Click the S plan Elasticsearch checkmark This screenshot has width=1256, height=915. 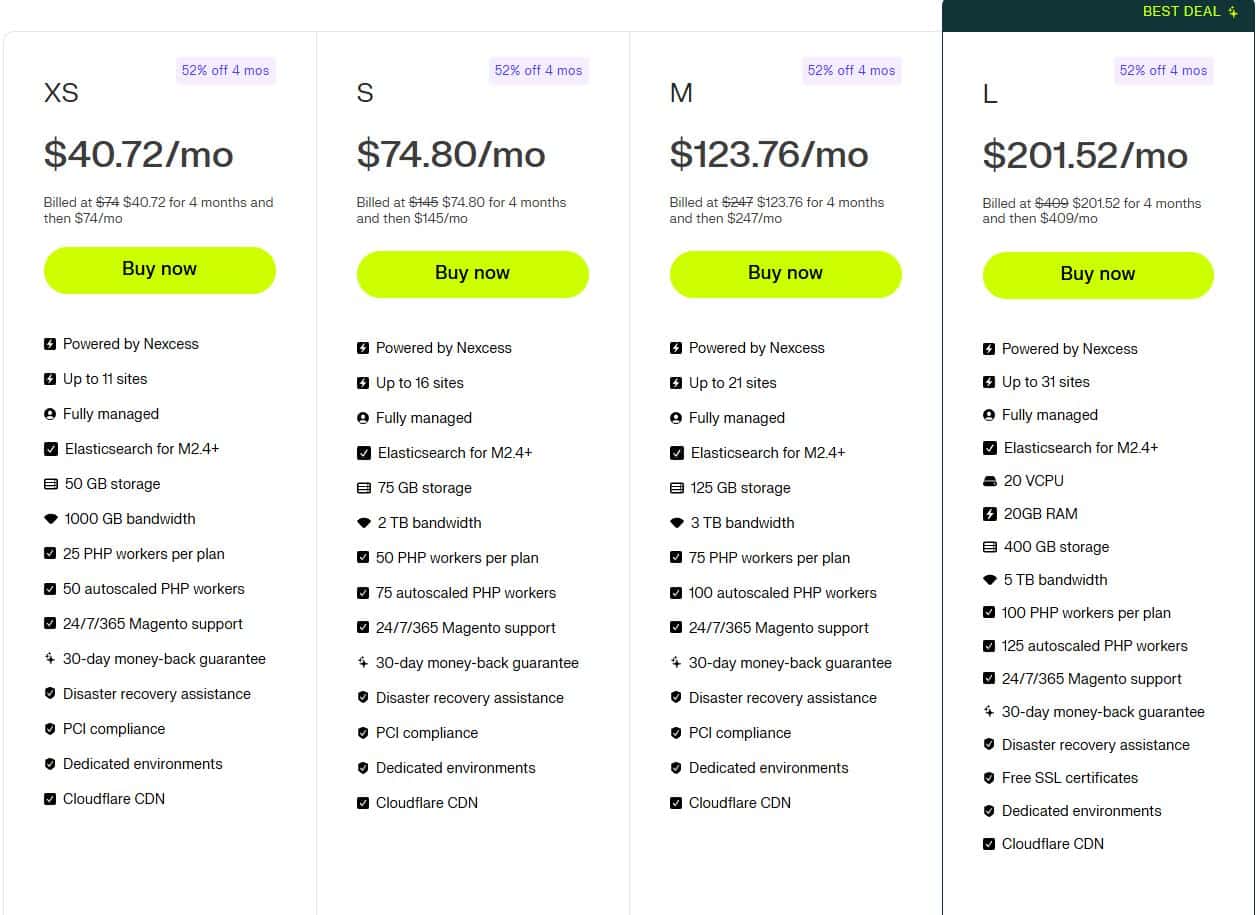click(363, 453)
